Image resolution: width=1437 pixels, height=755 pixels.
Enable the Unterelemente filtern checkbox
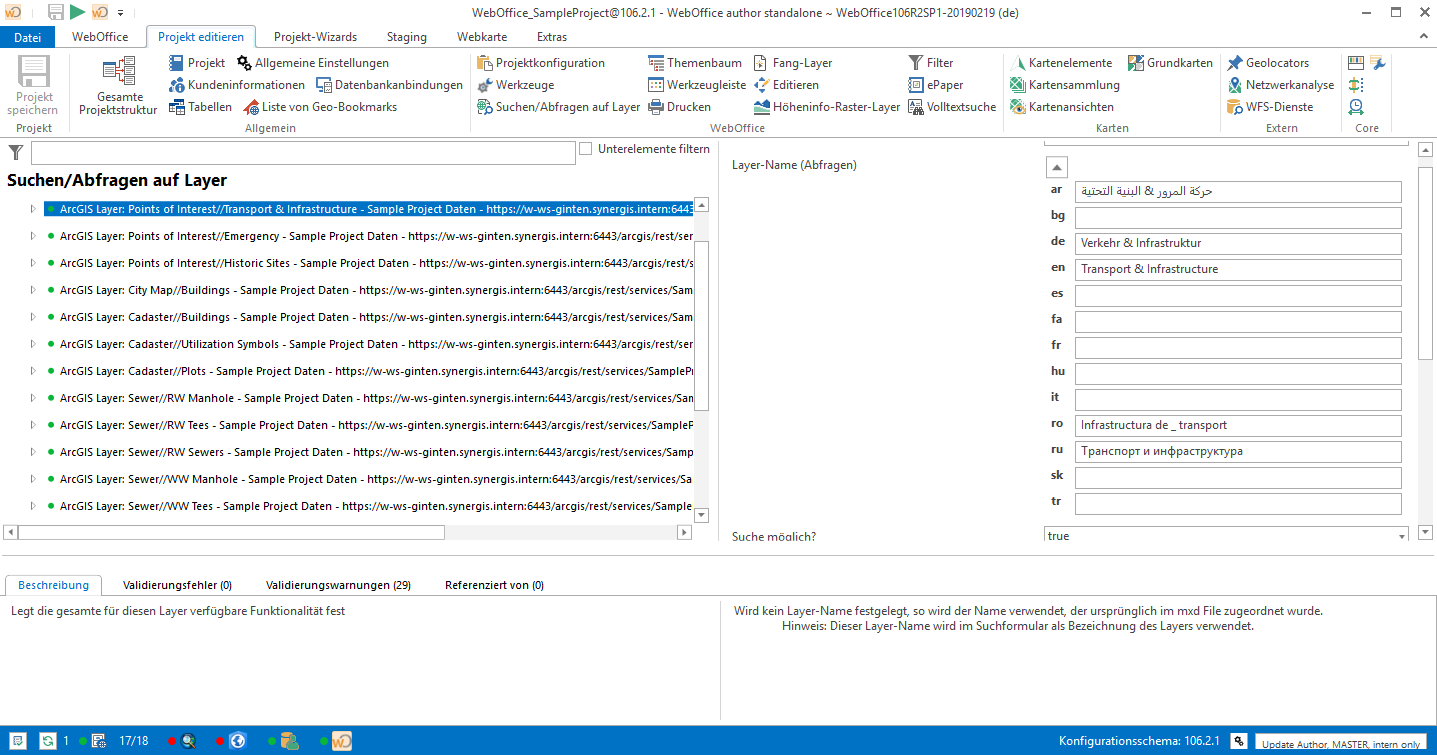tap(585, 148)
